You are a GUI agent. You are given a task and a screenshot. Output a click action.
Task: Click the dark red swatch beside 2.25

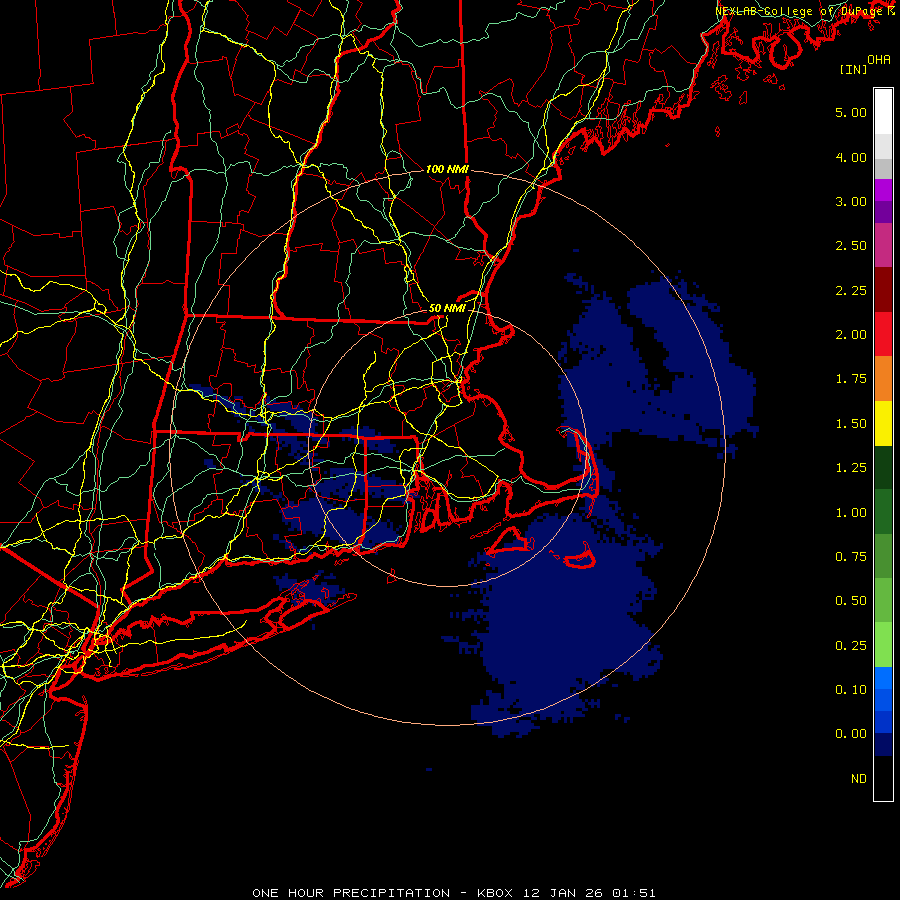coord(883,290)
